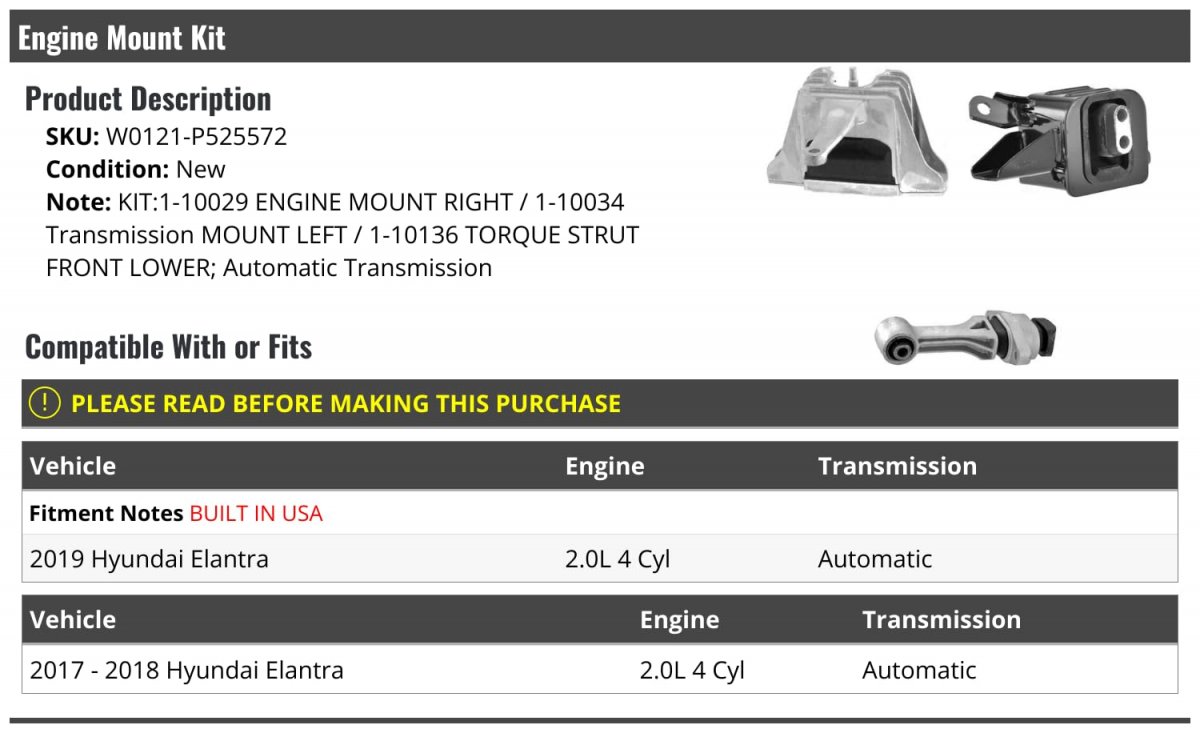Click the Transmission header in first table
This screenshot has height=733, width=1200.
pyautogui.click(x=897, y=466)
